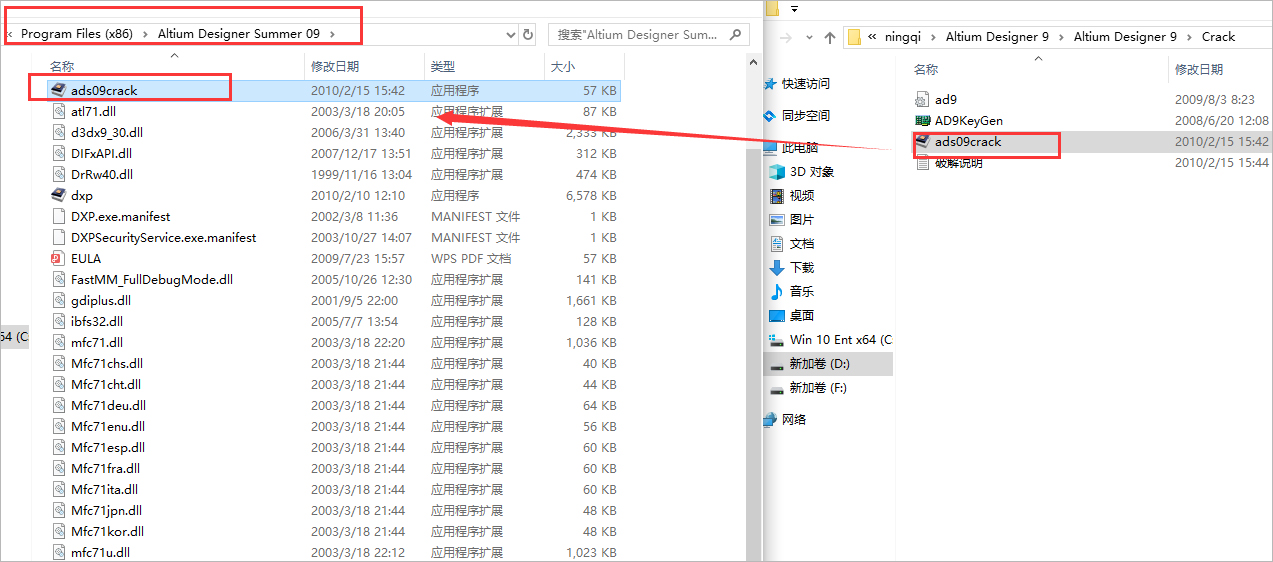The width and height of the screenshot is (1273, 562).
Task: Sort left window by 大小 column
Action: pos(562,66)
